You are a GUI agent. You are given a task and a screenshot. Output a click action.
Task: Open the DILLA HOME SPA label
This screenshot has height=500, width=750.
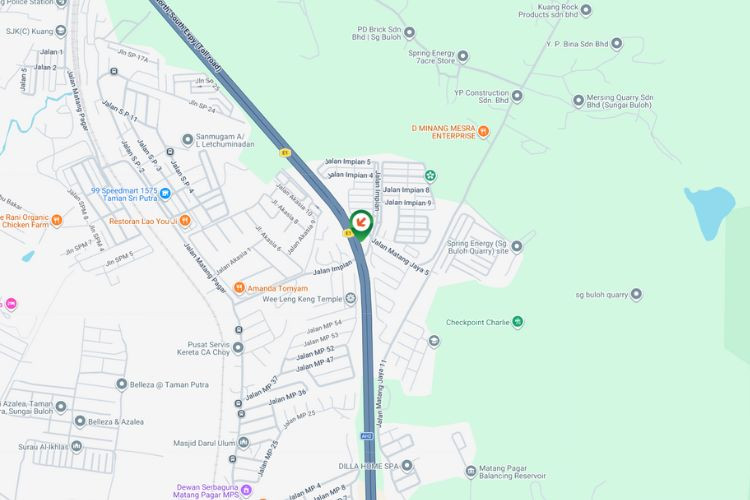click(368, 466)
